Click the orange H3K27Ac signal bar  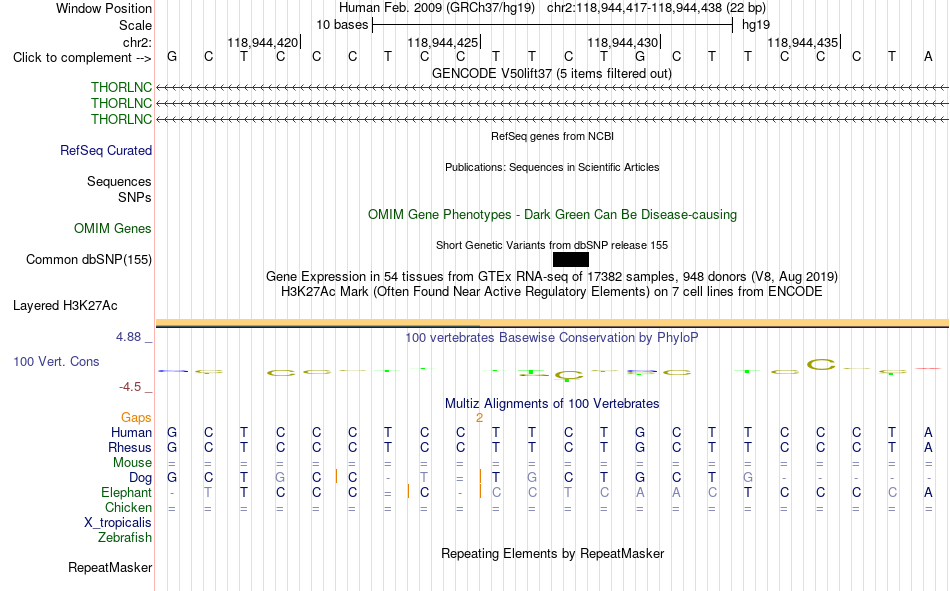coord(552,322)
